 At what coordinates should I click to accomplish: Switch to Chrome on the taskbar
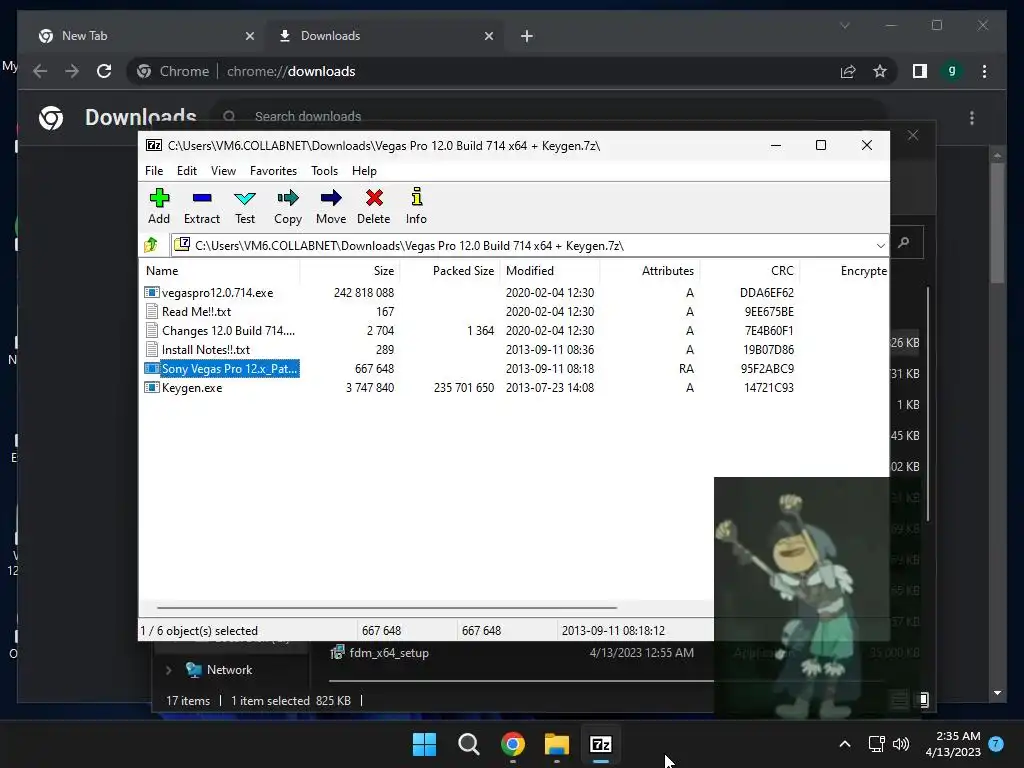pos(513,744)
